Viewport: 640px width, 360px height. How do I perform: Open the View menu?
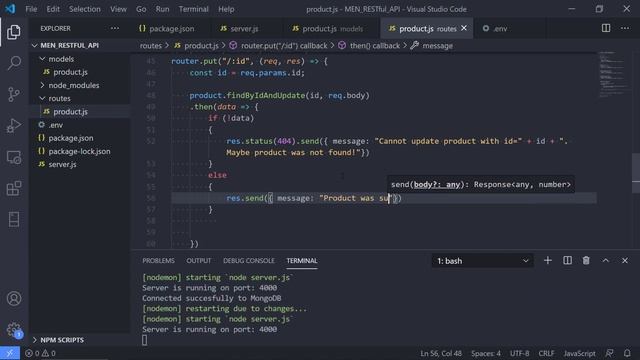point(118,9)
